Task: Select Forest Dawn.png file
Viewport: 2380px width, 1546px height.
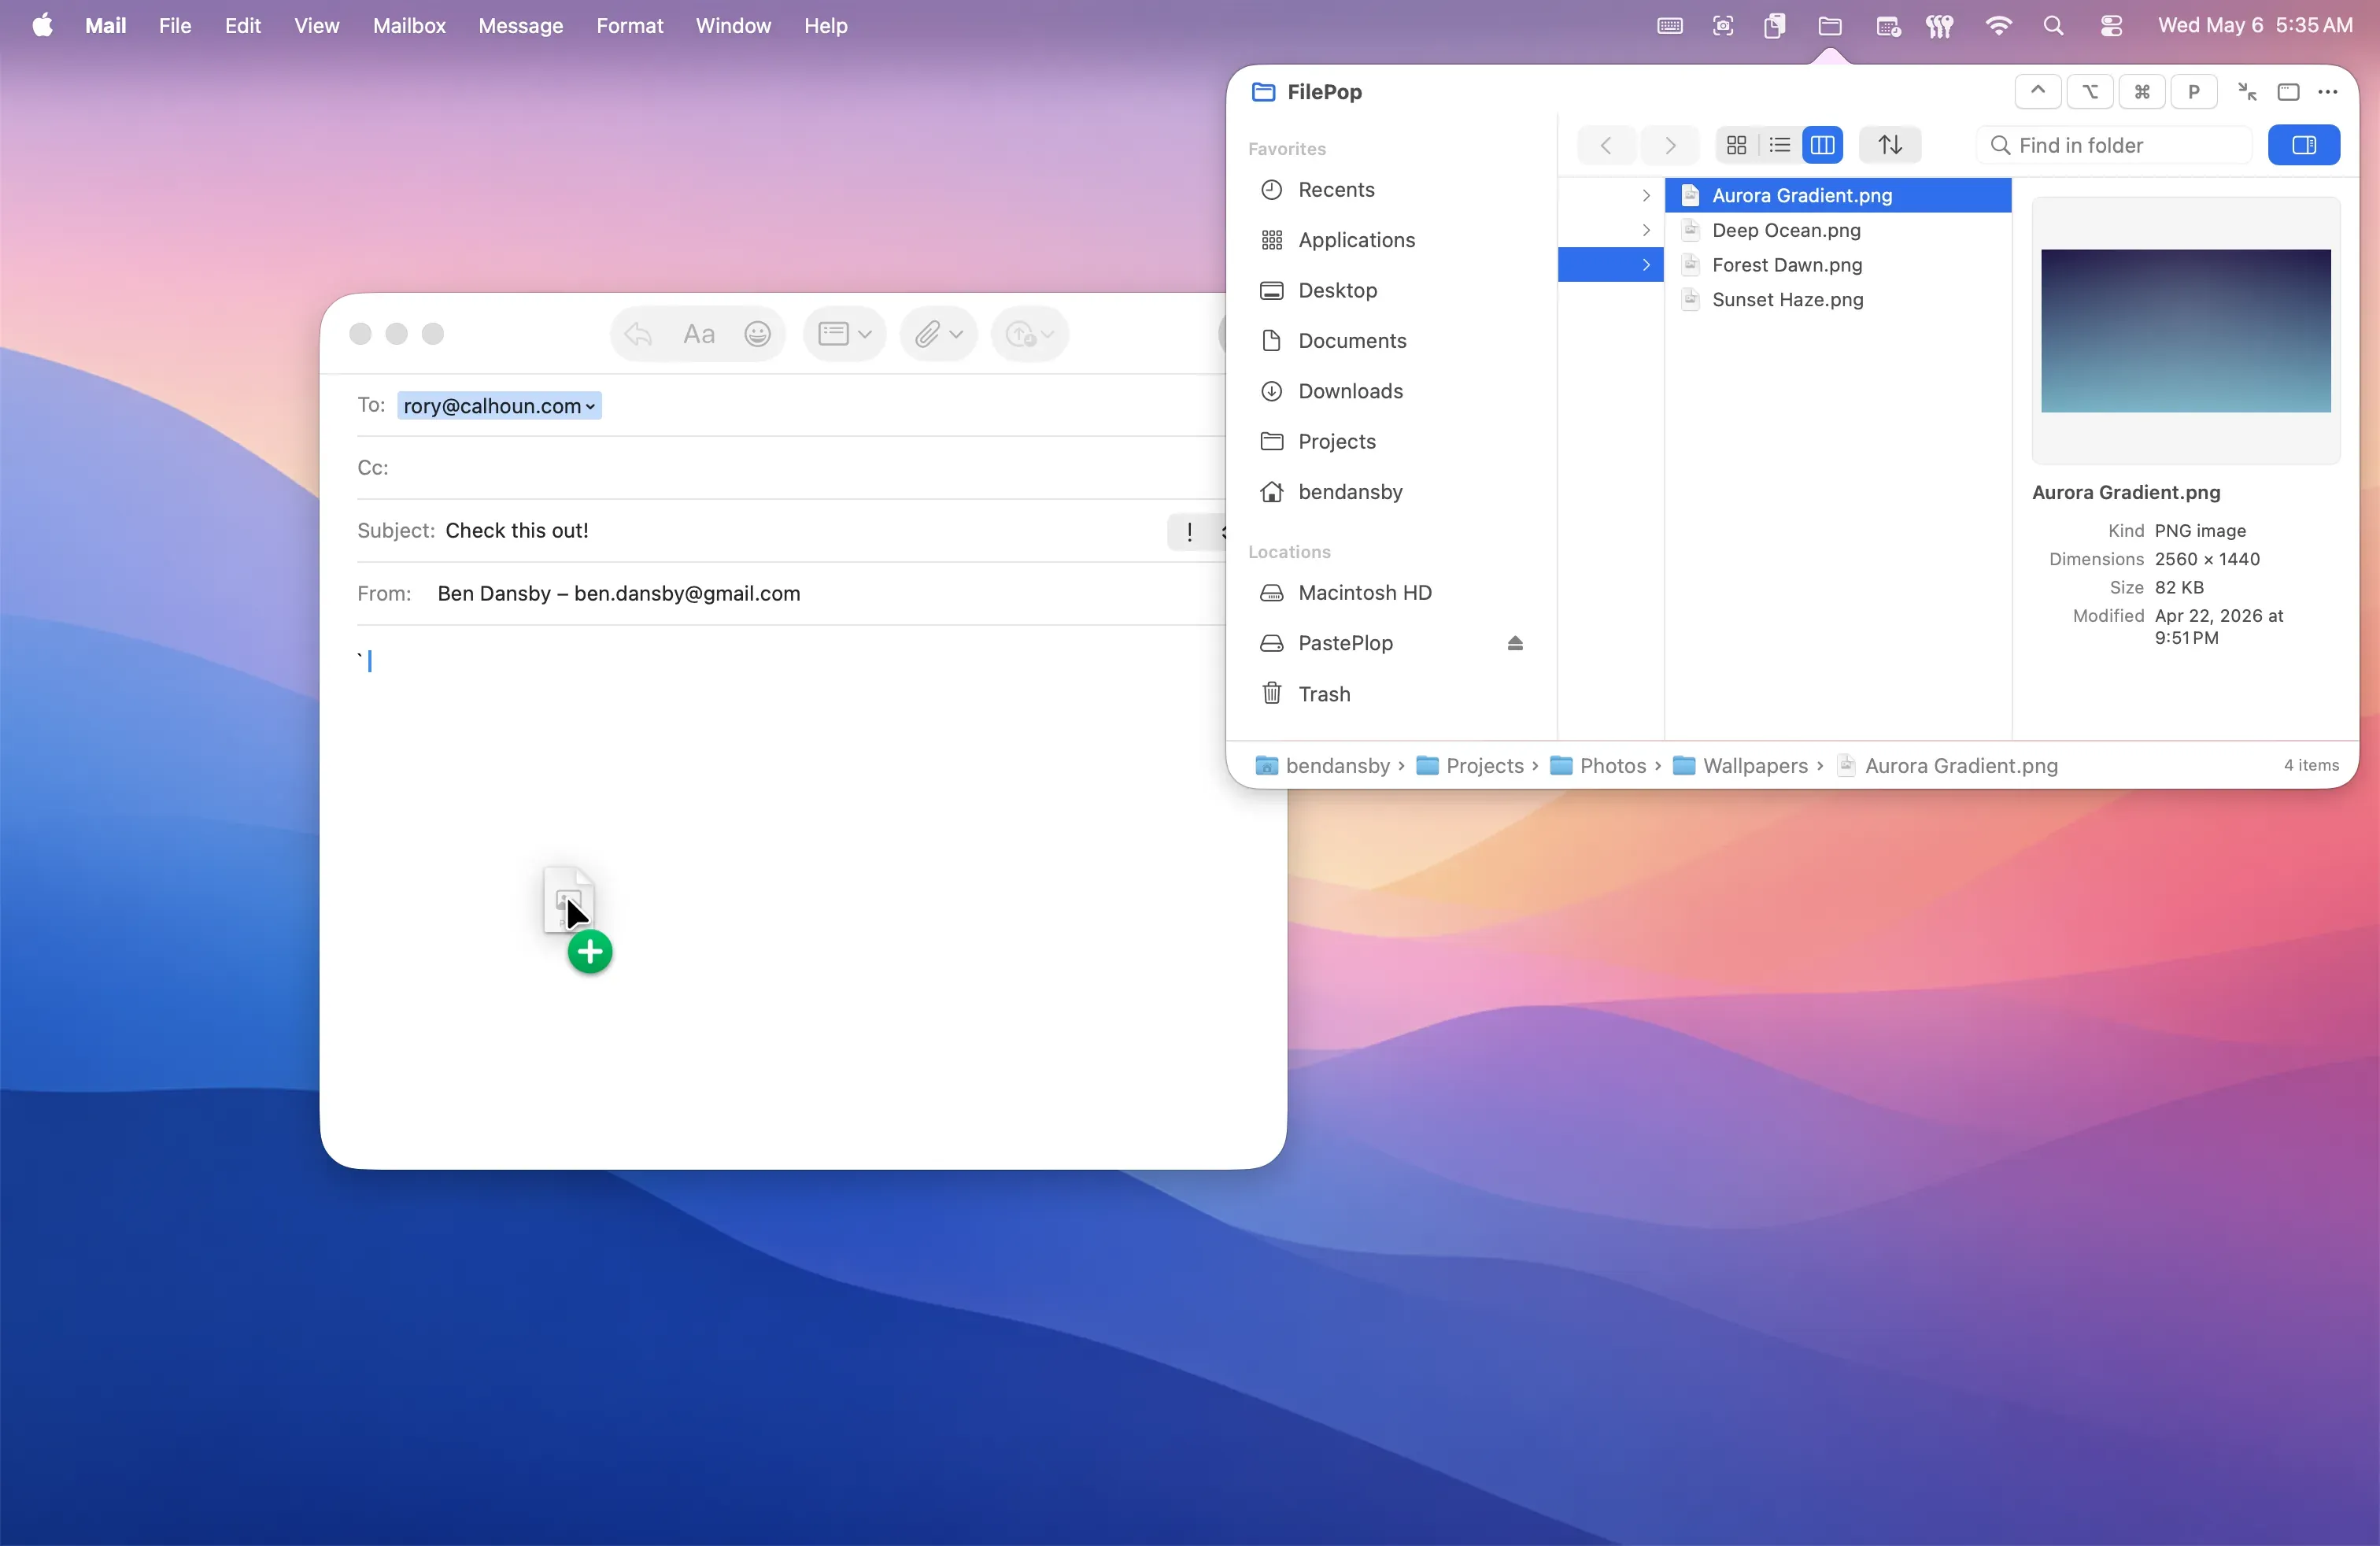Action: [x=1838, y=265]
